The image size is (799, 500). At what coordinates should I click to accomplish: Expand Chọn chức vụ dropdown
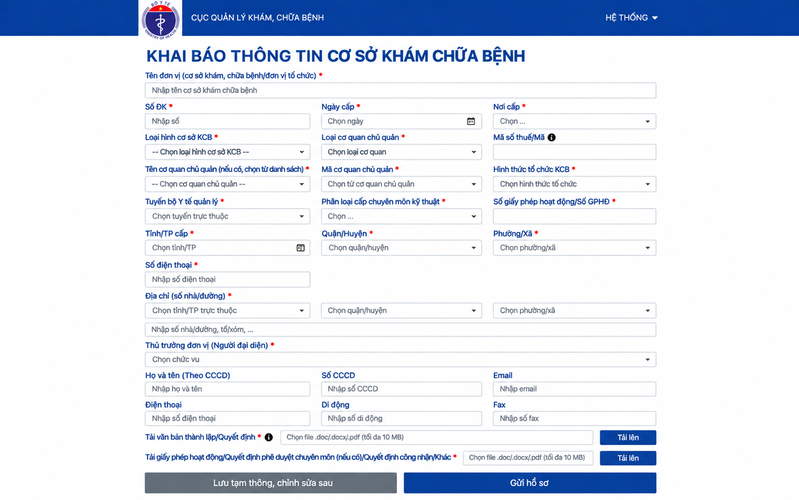pyautogui.click(x=401, y=359)
